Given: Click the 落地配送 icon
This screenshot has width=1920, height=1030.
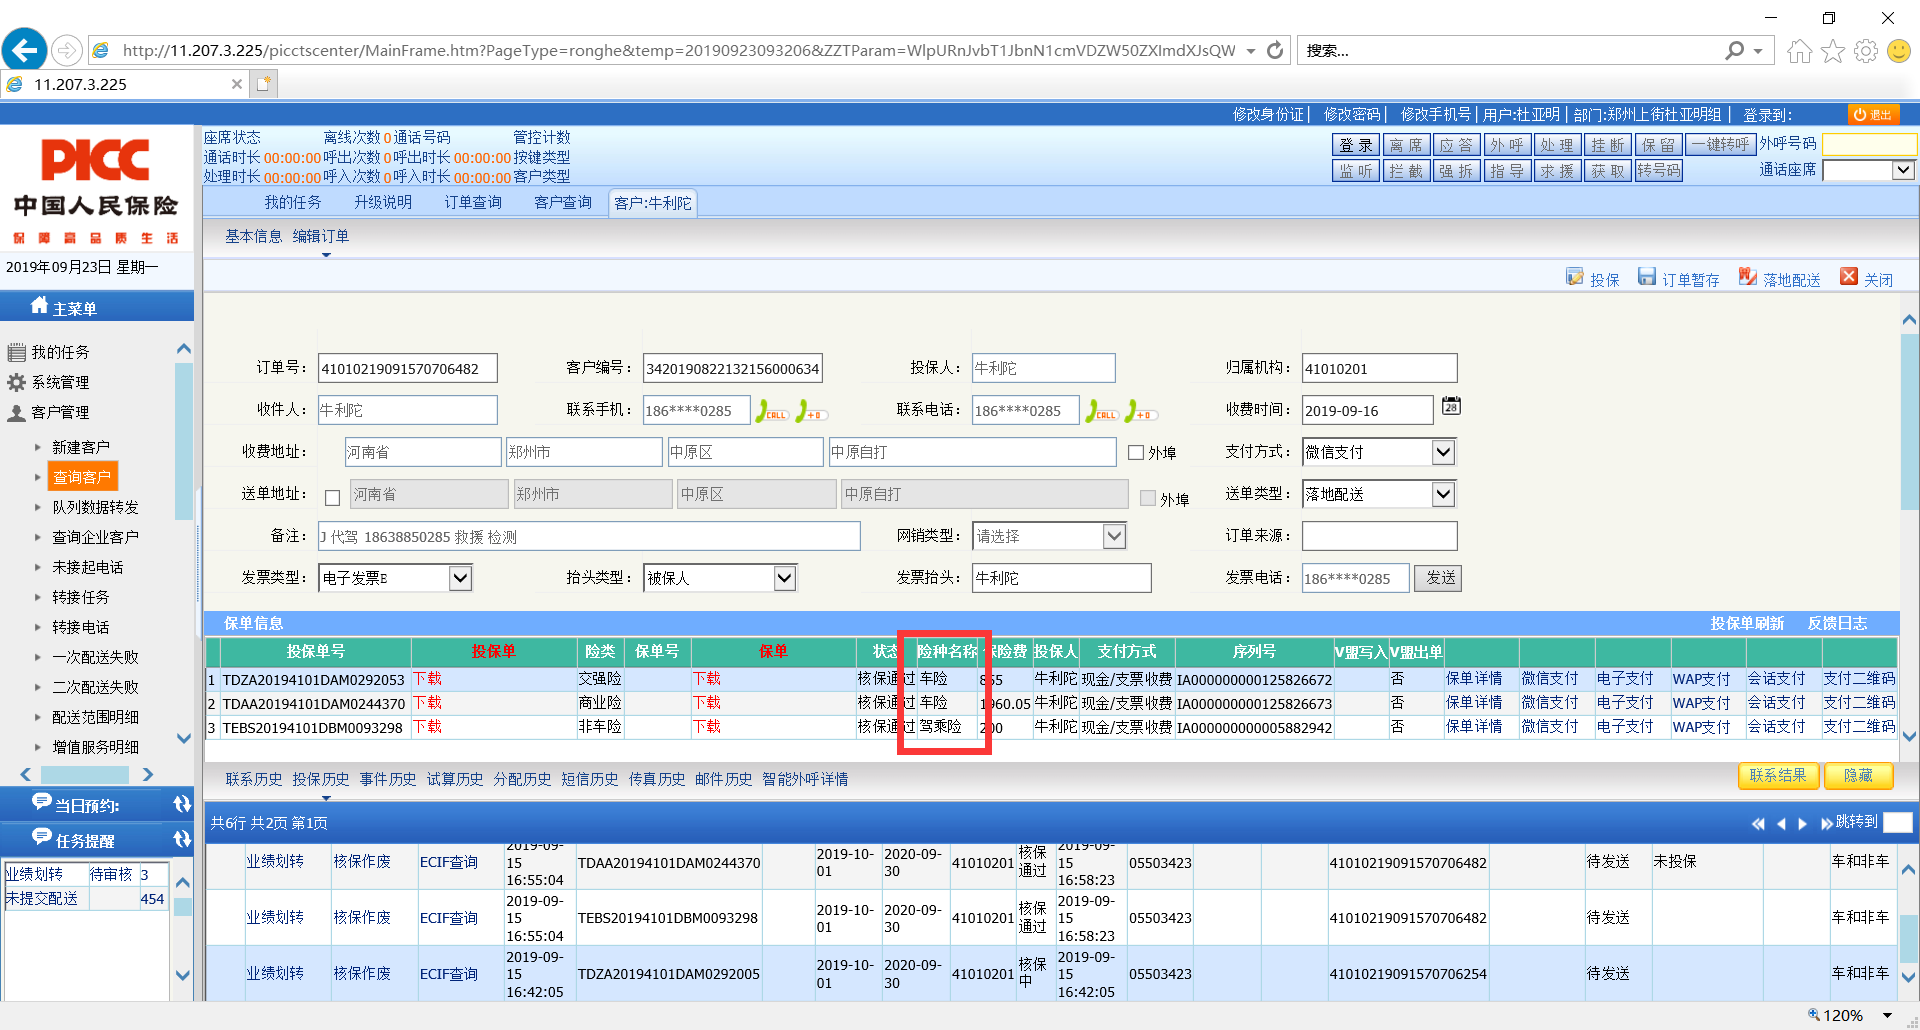Looking at the screenshot, I should tap(1748, 277).
